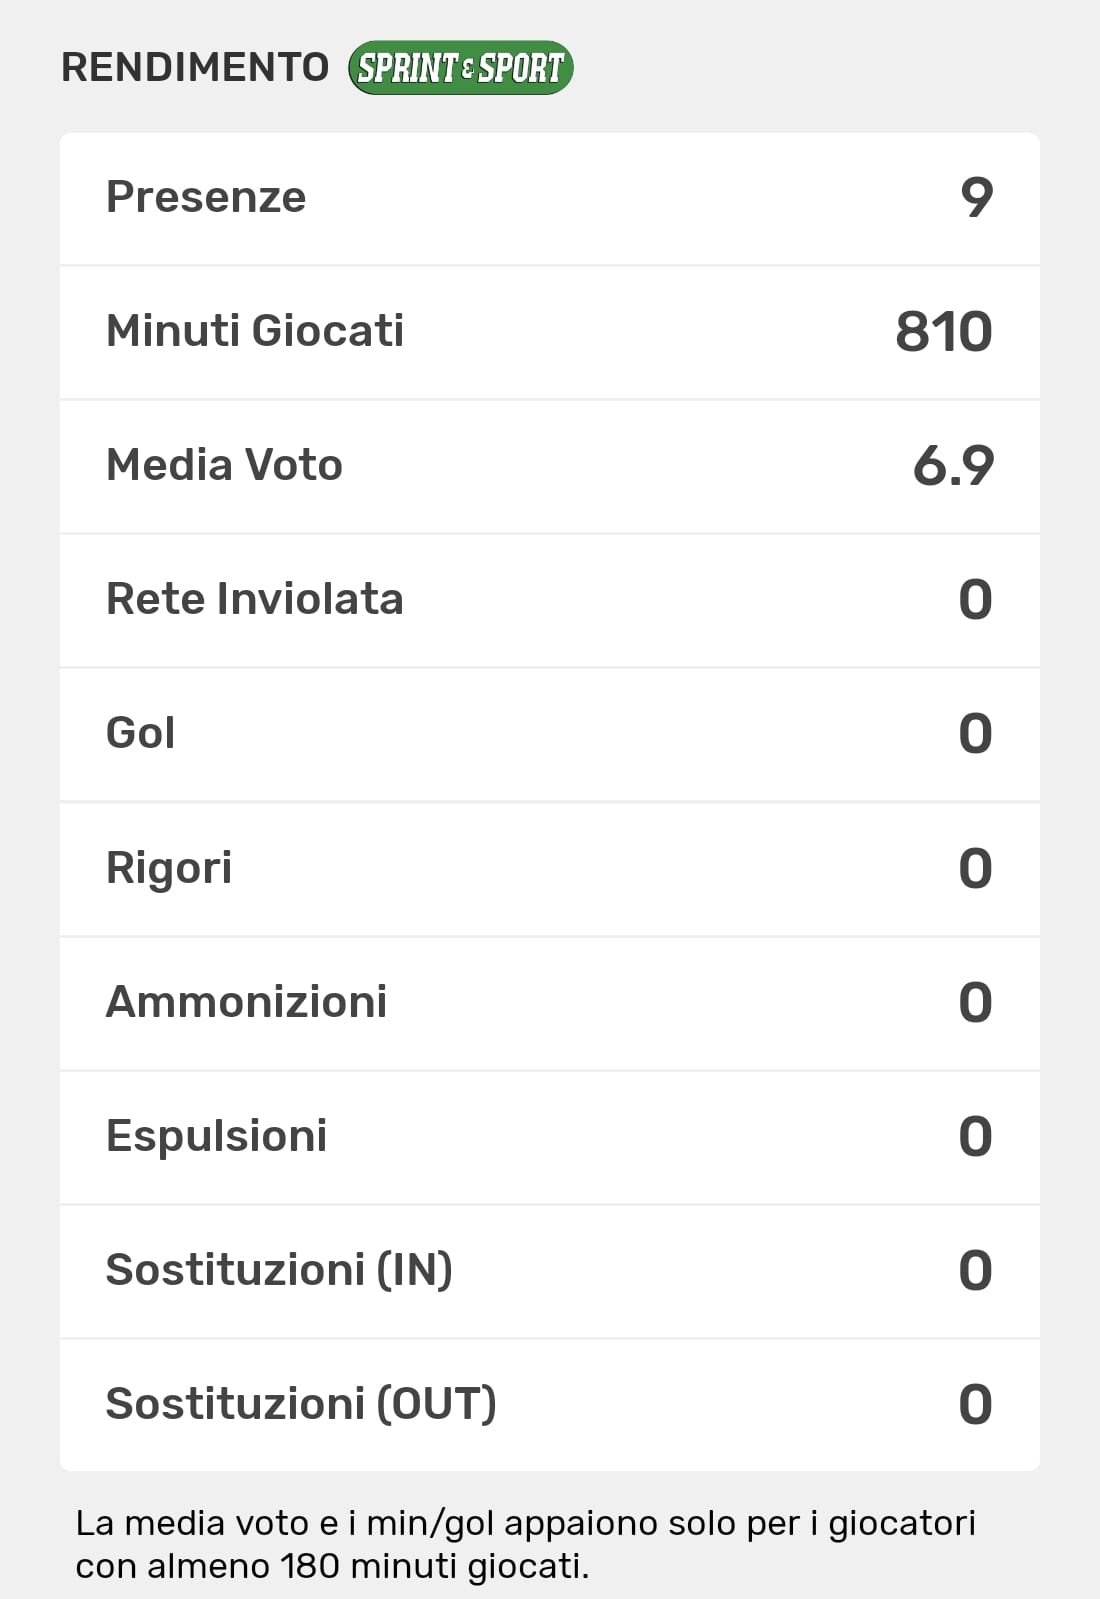The image size is (1100, 1599).
Task: Click the footnote about 180 minuti giocati
Action: (525, 1544)
